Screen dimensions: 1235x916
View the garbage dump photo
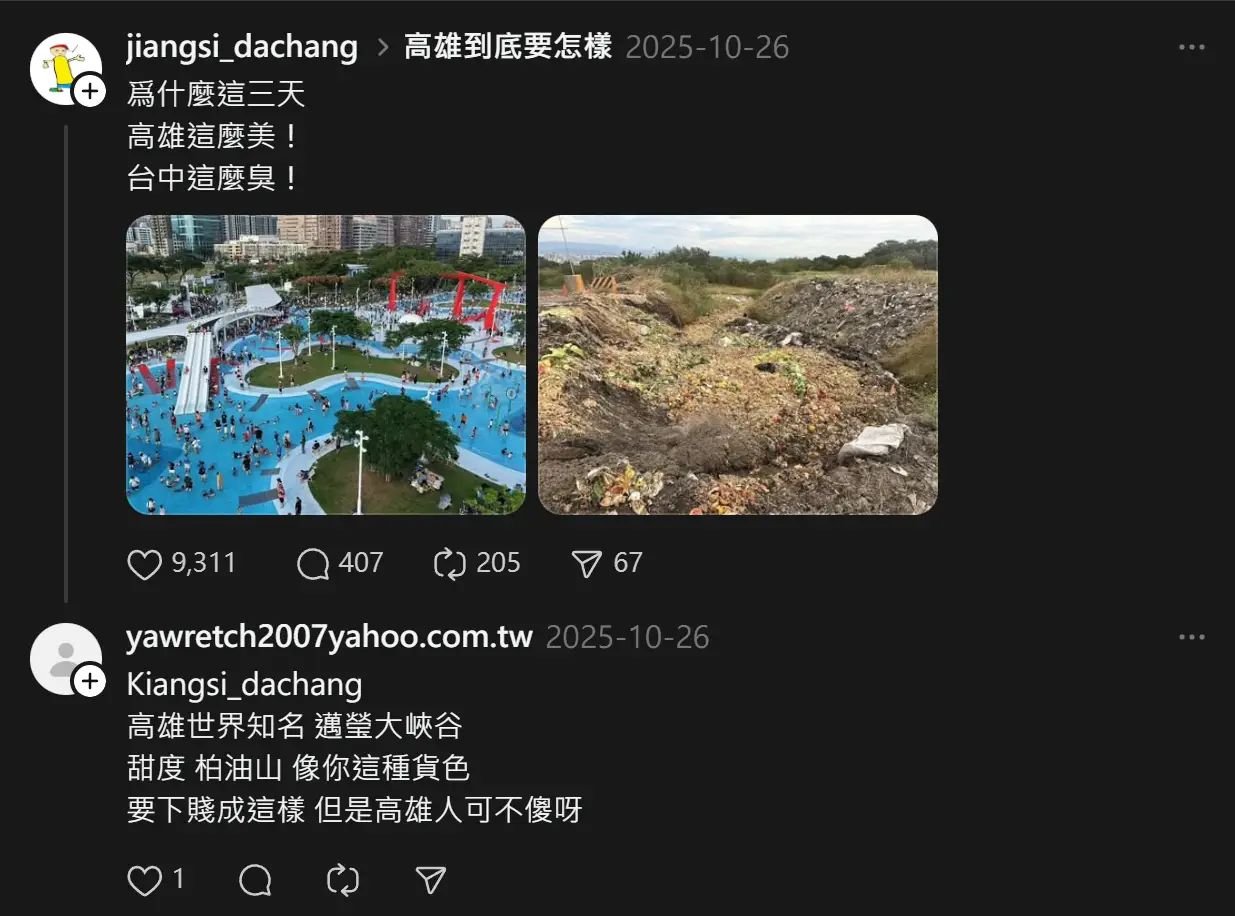(738, 365)
